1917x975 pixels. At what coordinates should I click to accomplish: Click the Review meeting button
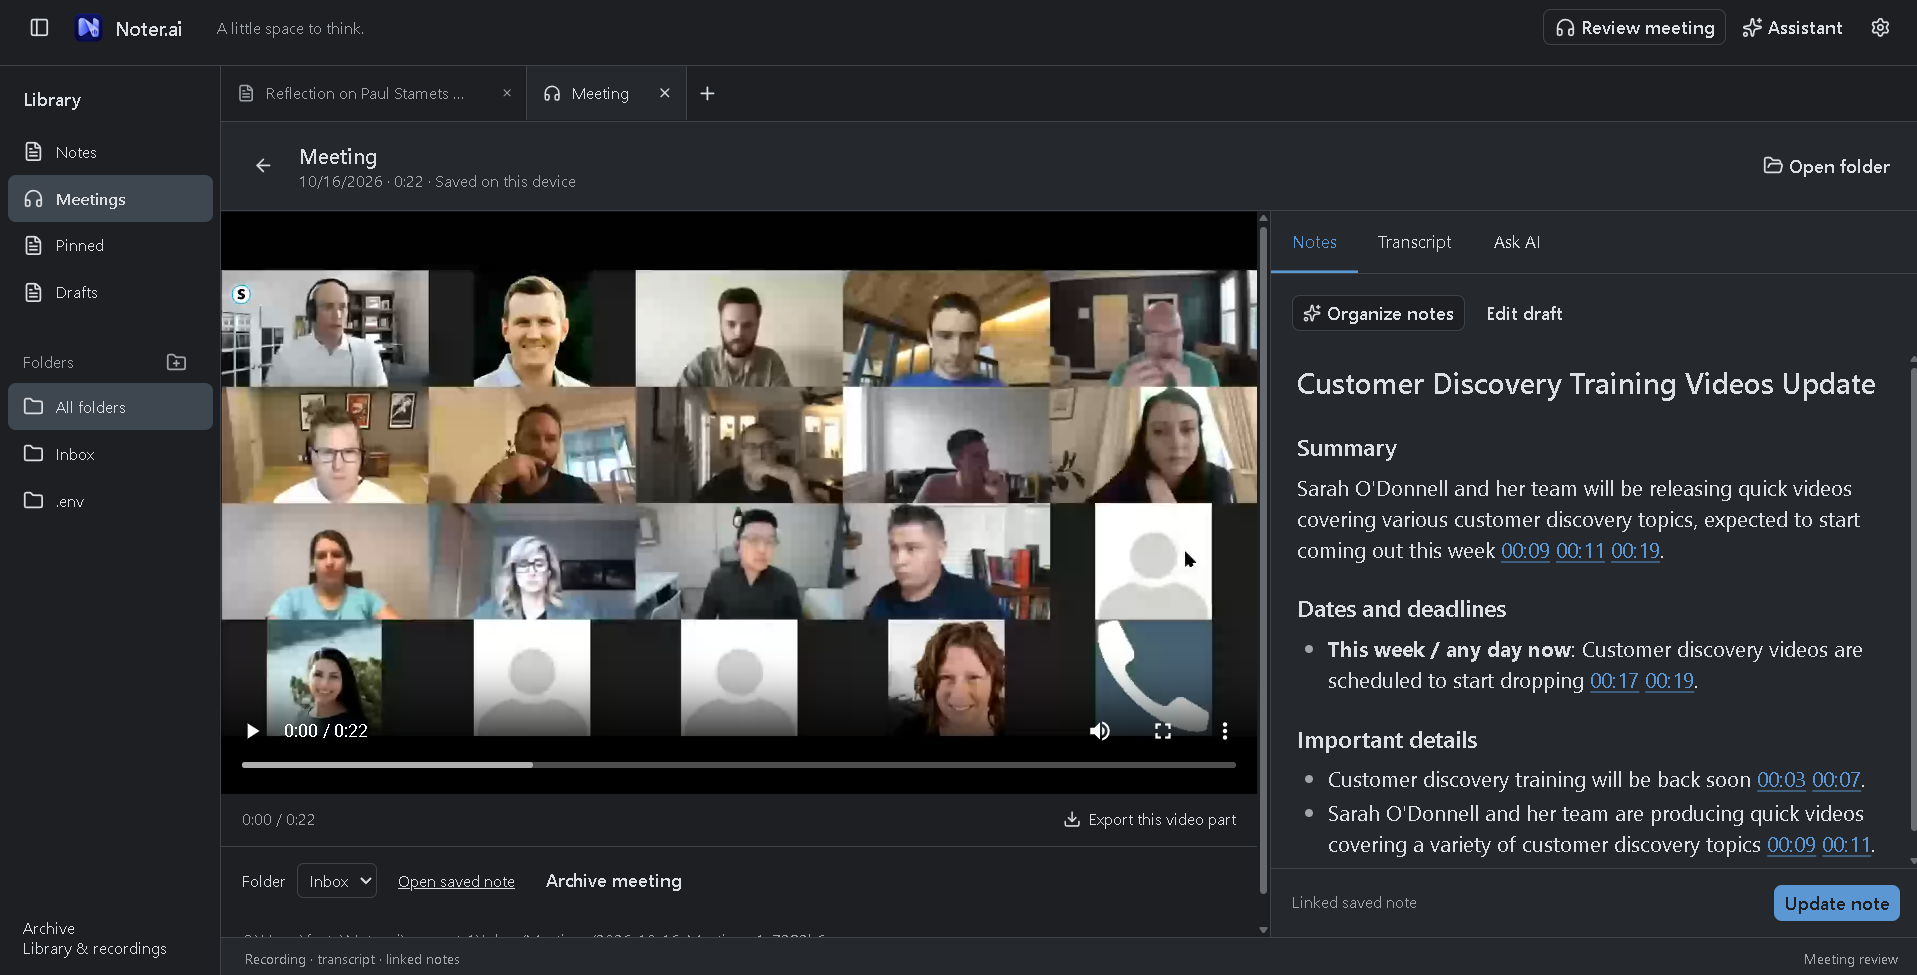click(1634, 28)
